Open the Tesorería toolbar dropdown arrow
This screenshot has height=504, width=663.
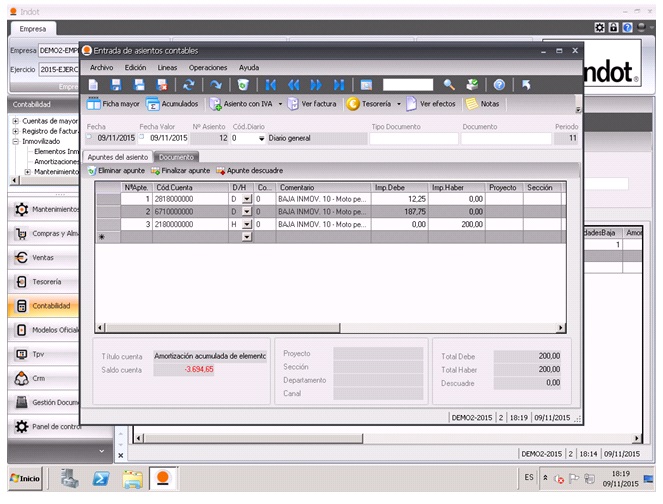point(398,104)
